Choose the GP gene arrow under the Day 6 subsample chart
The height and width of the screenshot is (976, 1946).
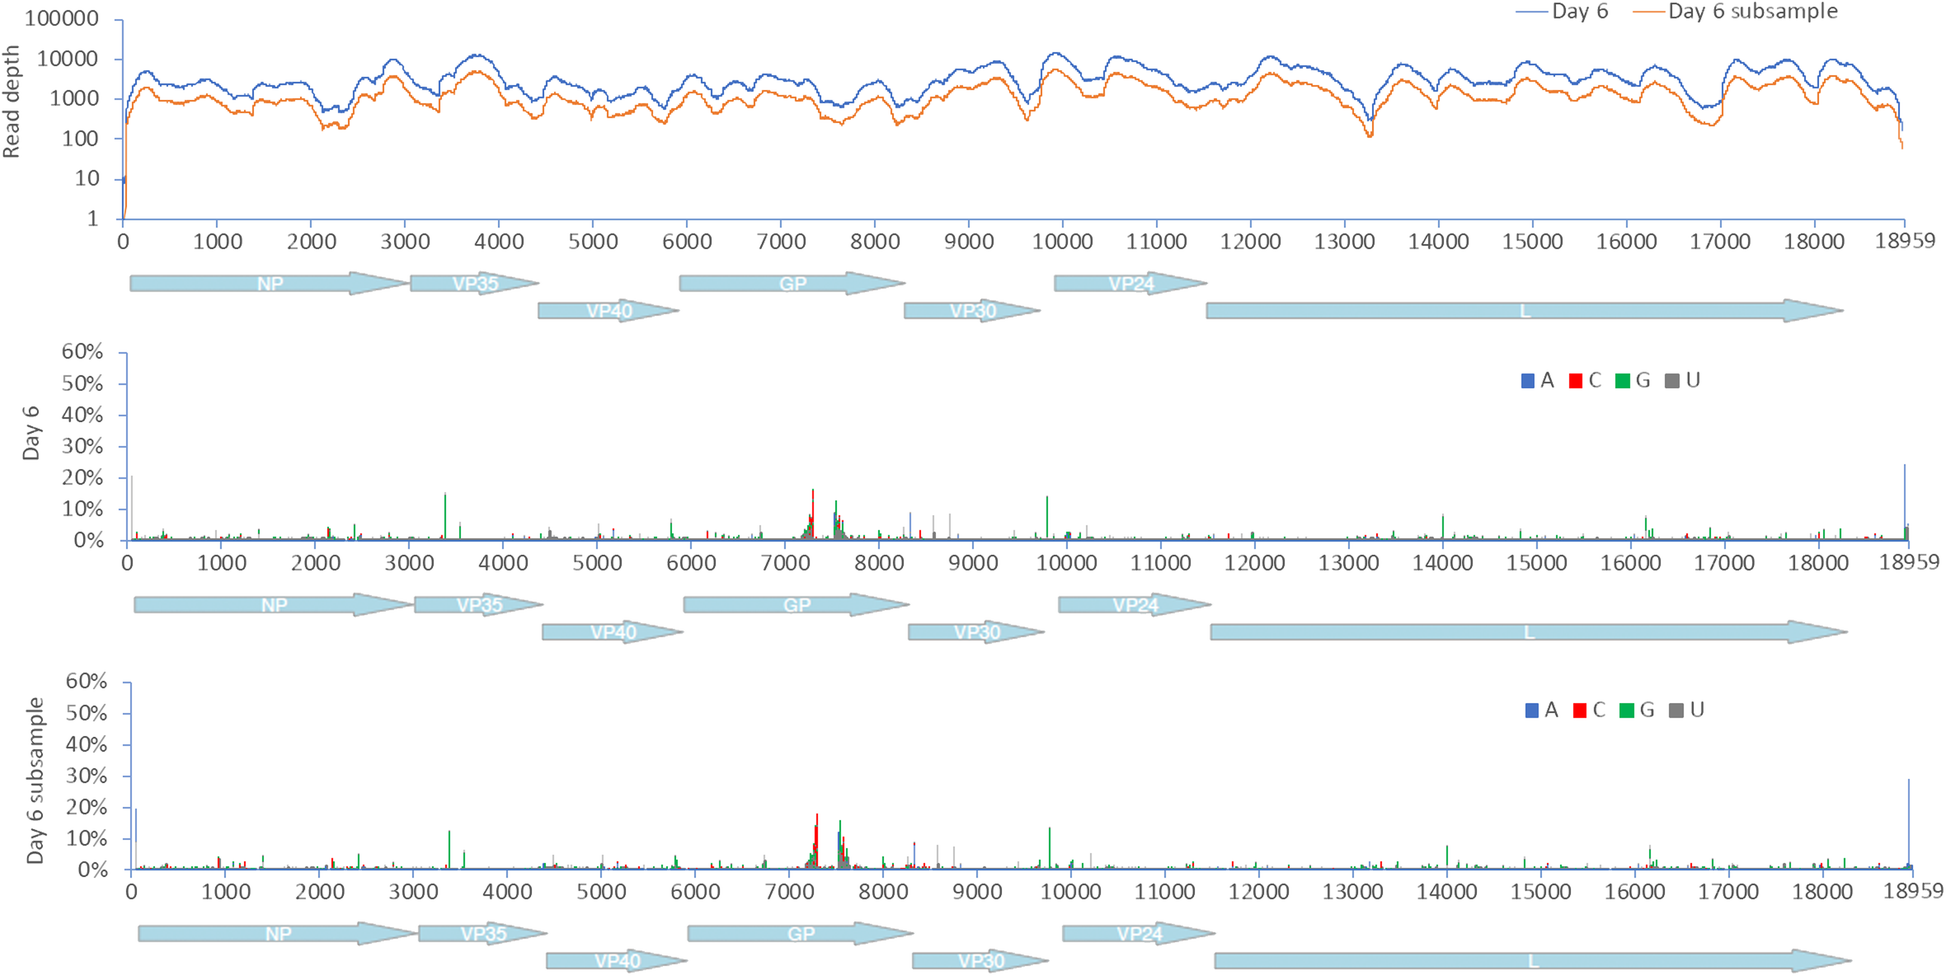click(801, 934)
